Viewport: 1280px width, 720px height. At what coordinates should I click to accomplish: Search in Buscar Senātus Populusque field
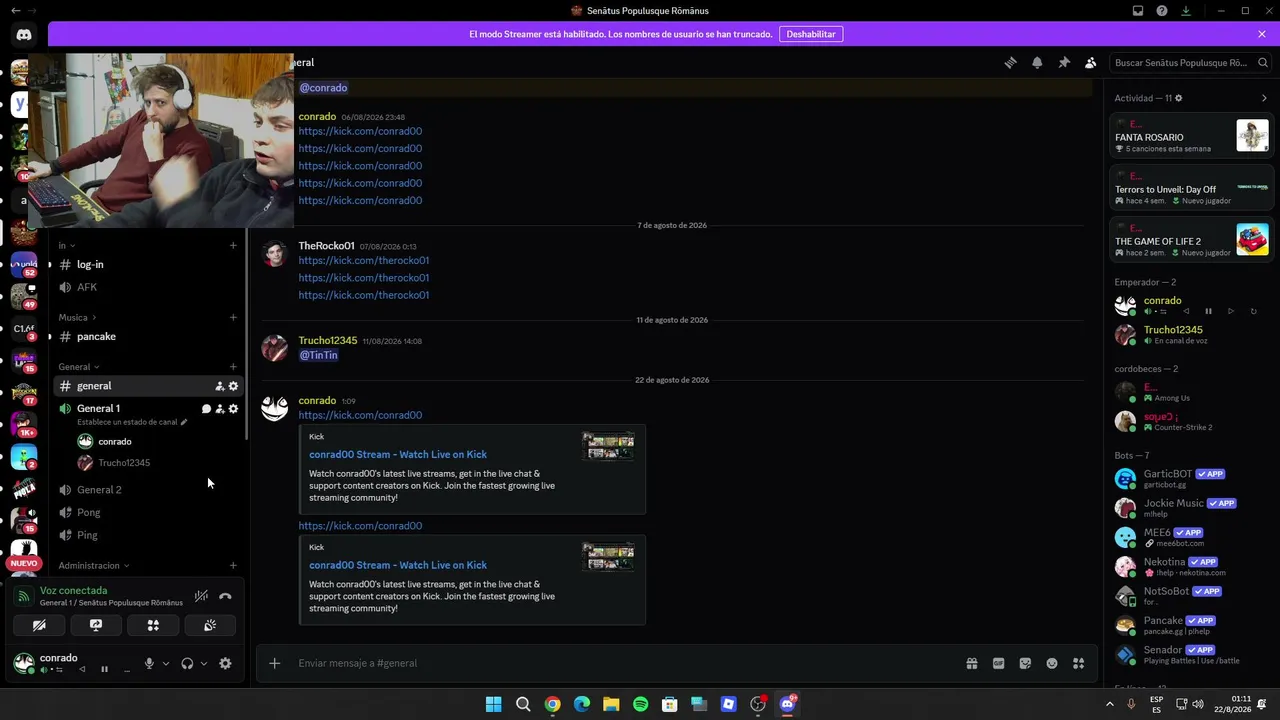[1190, 62]
